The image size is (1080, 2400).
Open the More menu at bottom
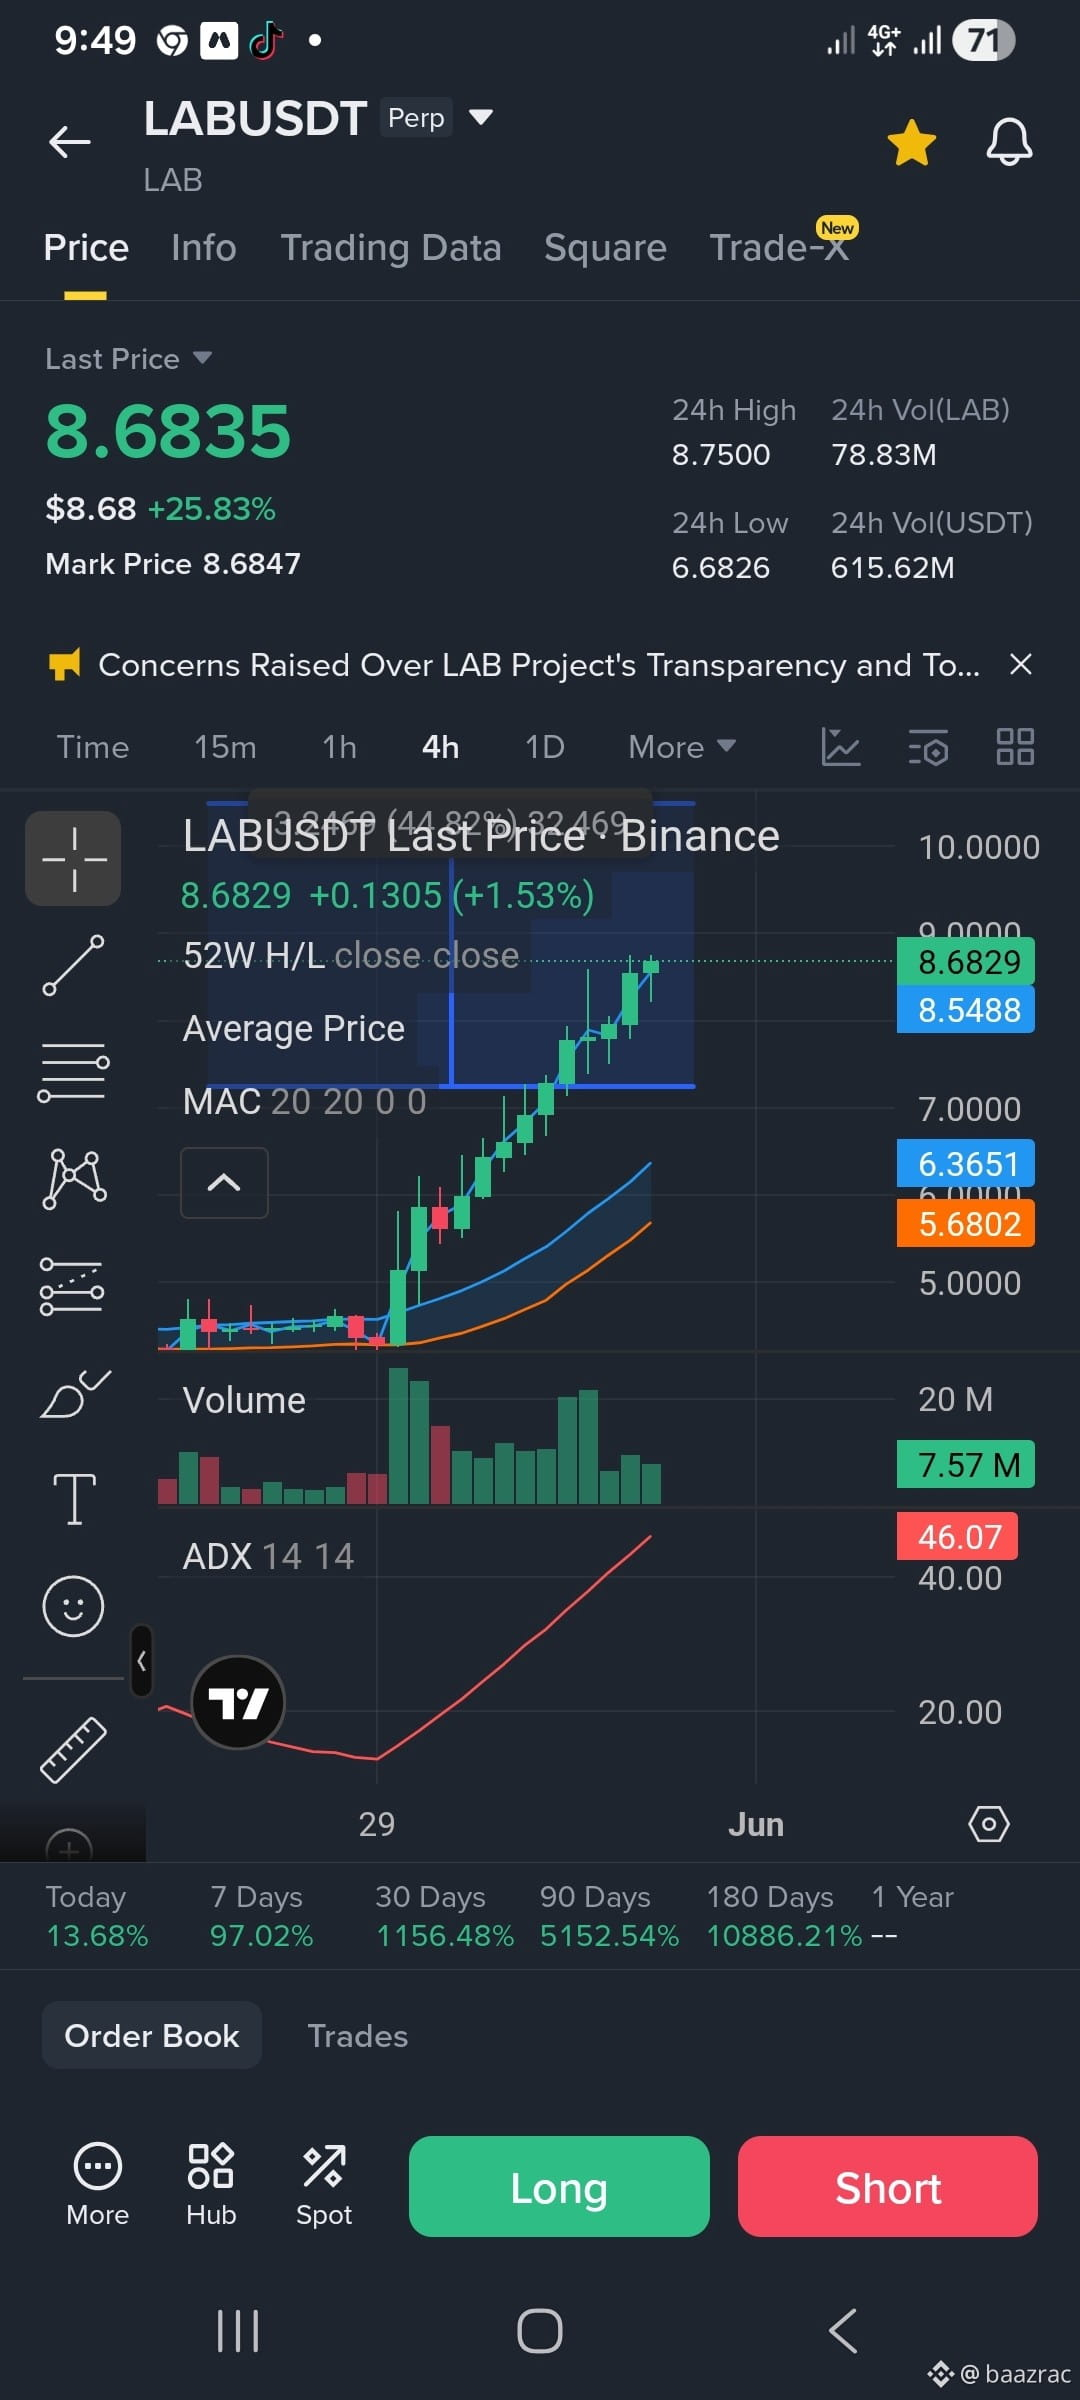pyautogui.click(x=98, y=2186)
